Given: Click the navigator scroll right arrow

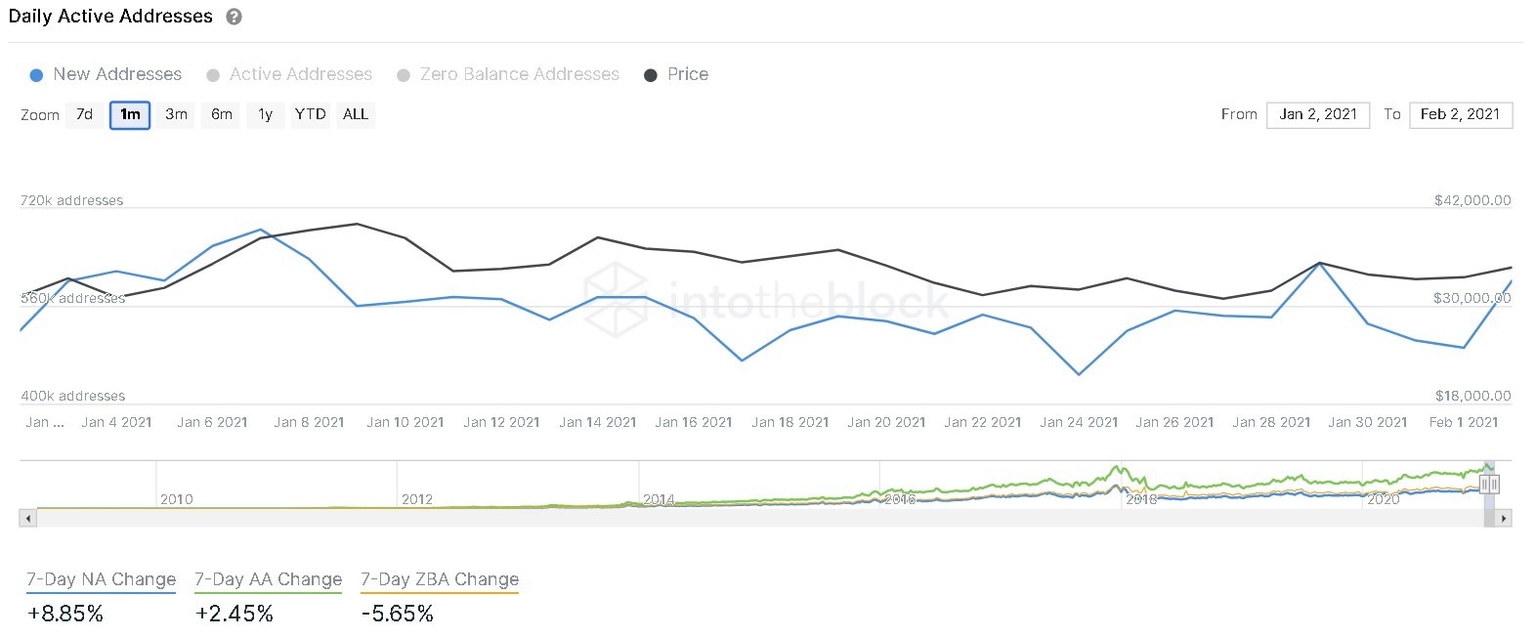Looking at the screenshot, I should point(1504,518).
